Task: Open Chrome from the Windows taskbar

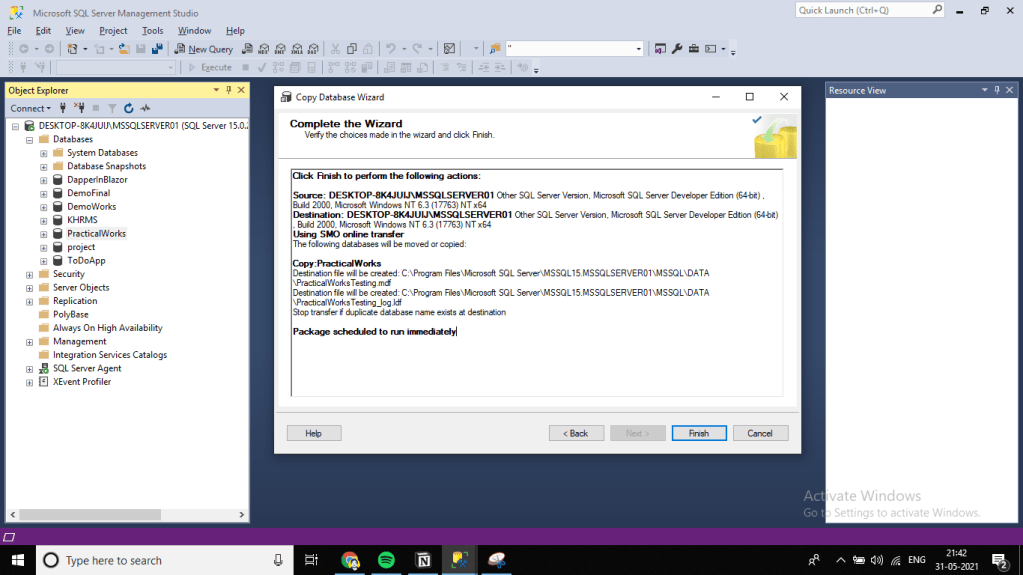Action: tap(349, 560)
